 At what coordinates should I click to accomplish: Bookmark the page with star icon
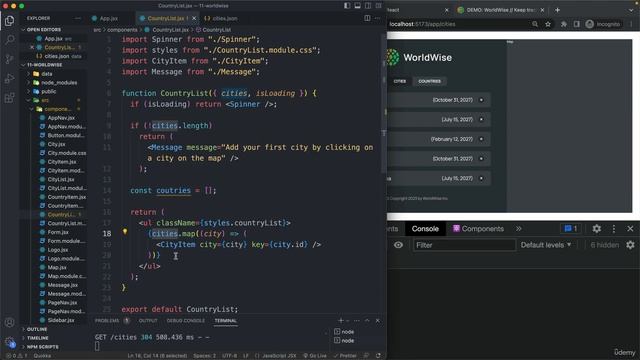pos(548,24)
